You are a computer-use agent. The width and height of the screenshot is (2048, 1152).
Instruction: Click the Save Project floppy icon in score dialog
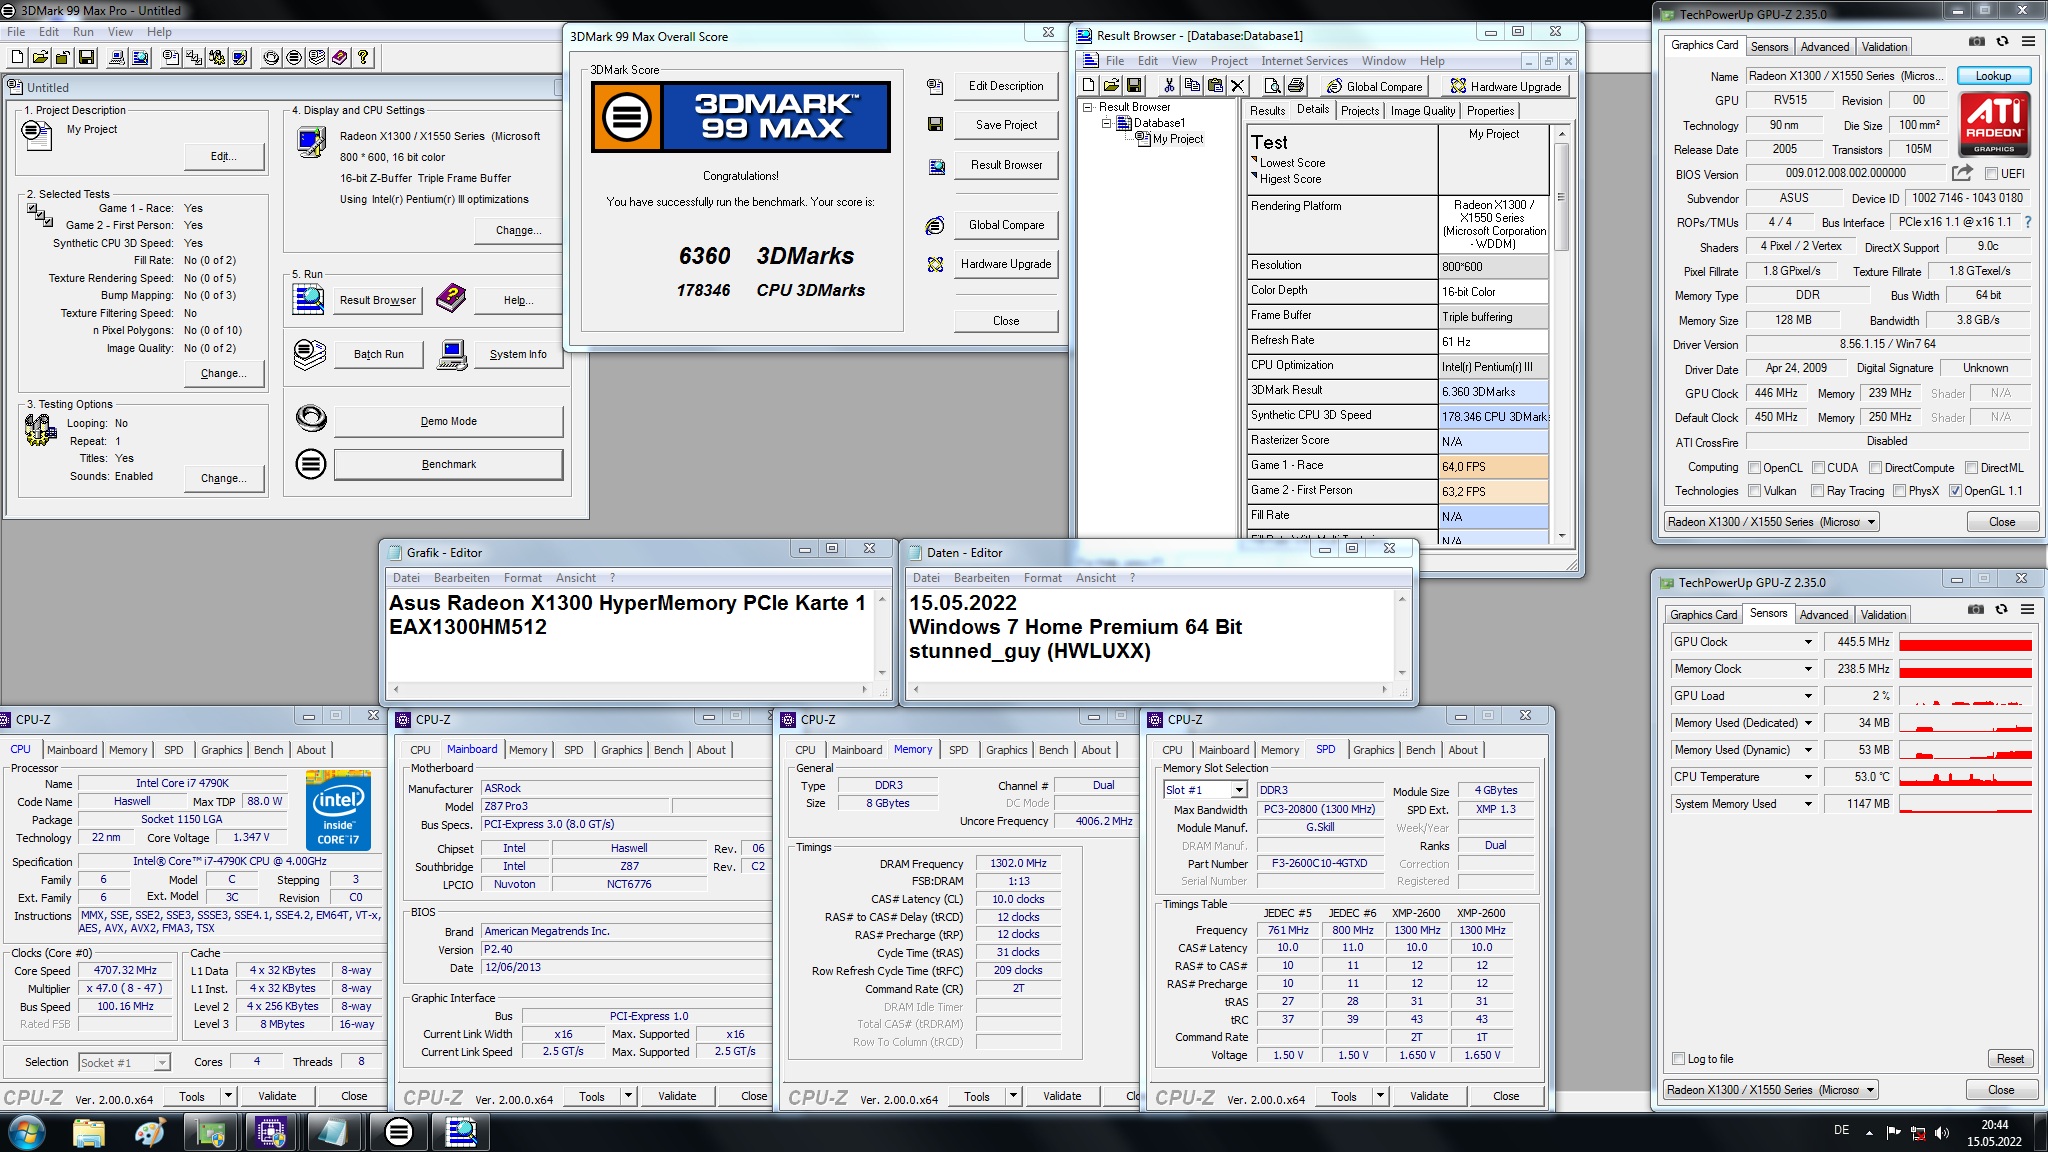pyautogui.click(x=935, y=124)
